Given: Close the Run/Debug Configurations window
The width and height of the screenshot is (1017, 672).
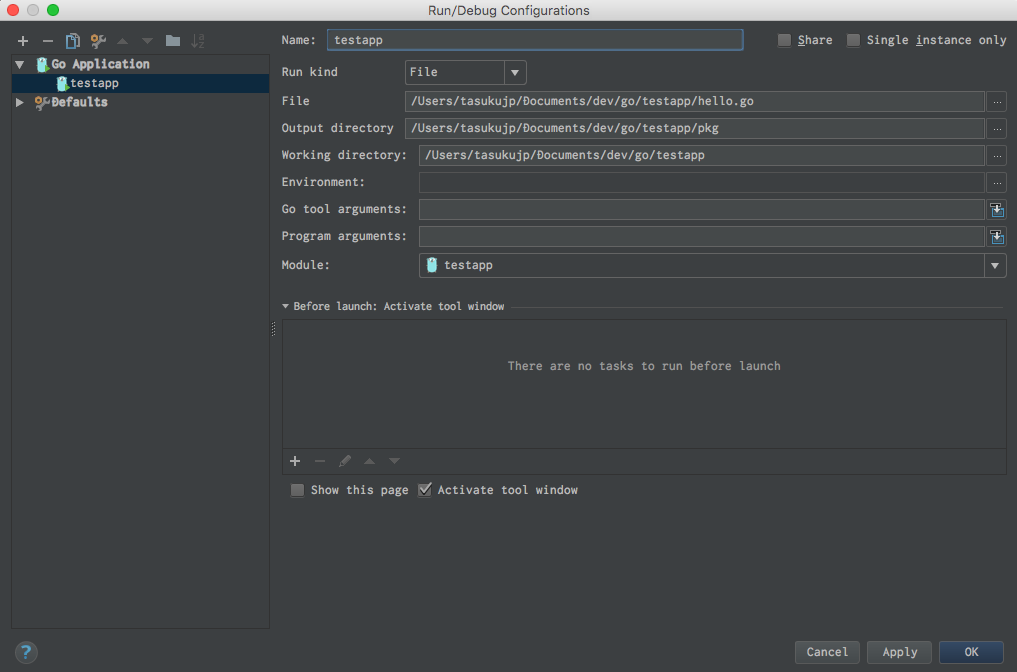Looking at the screenshot, I should [x=13, y=10].
